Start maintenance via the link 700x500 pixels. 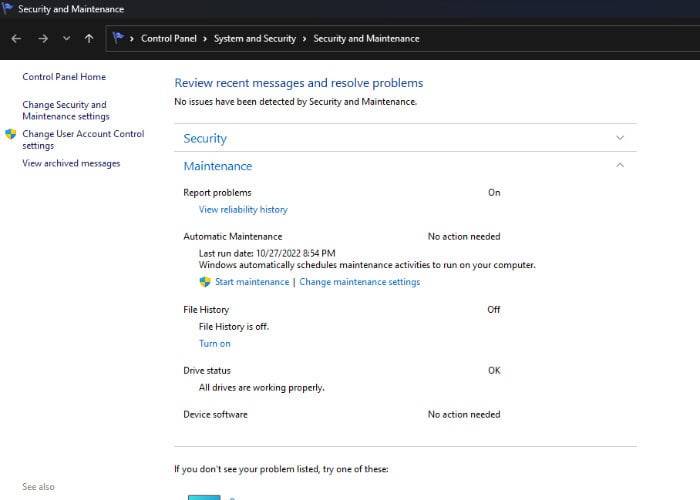coord(252,282)
